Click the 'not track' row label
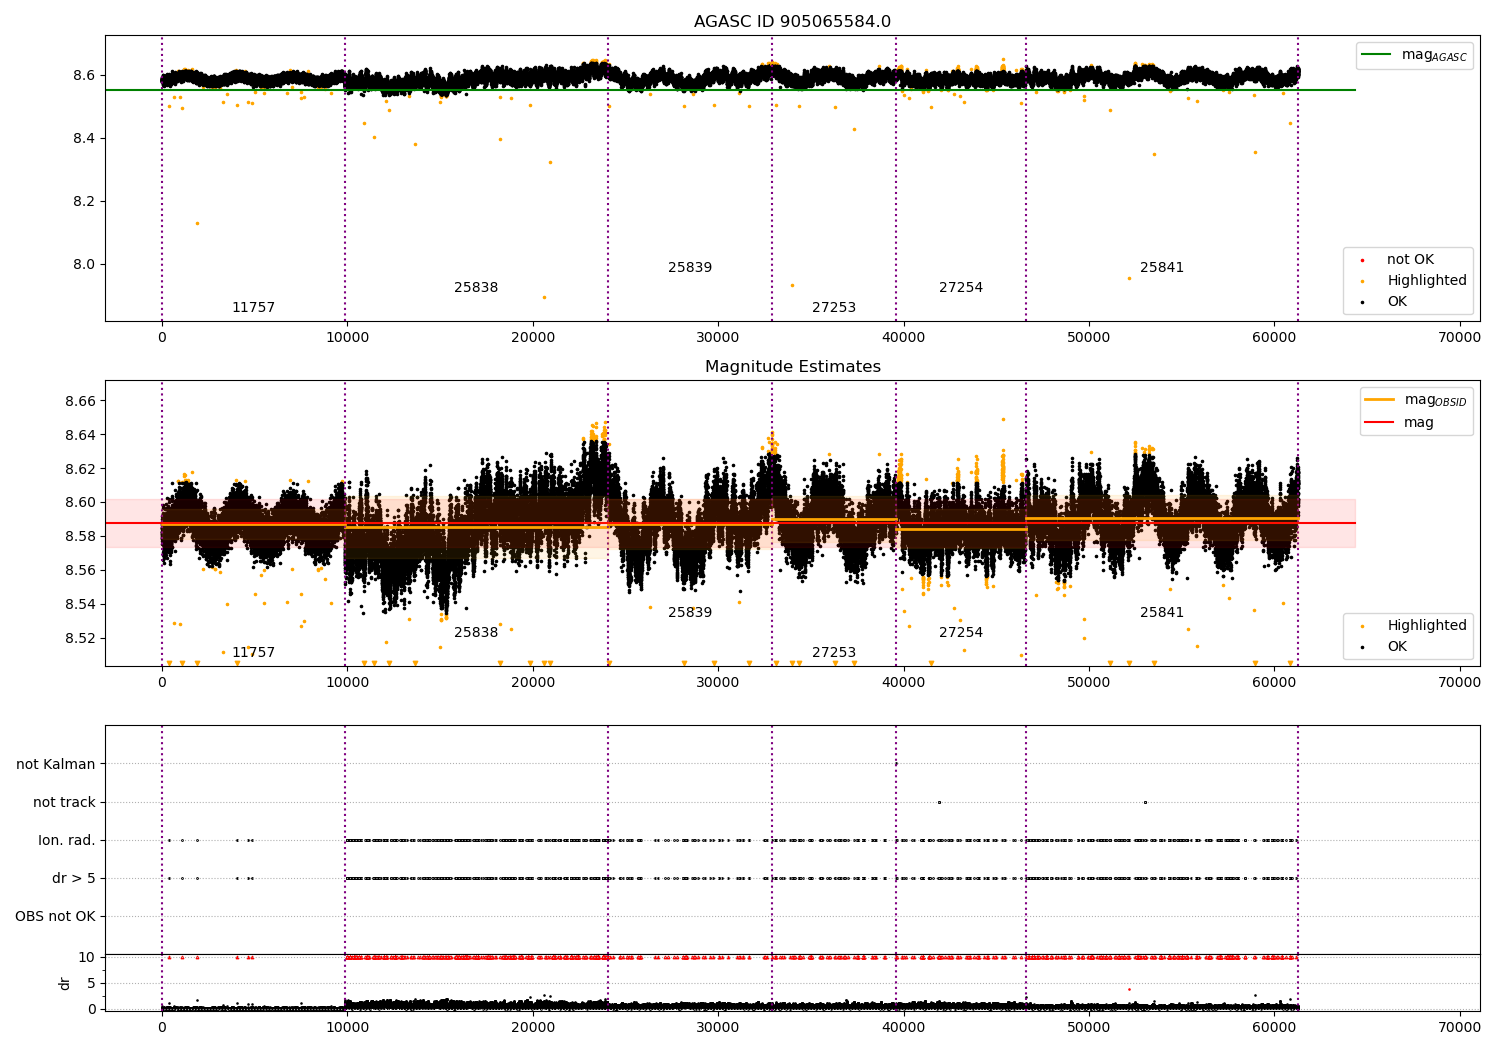Screen dimensions: 1500x1050 pos(64,803)
